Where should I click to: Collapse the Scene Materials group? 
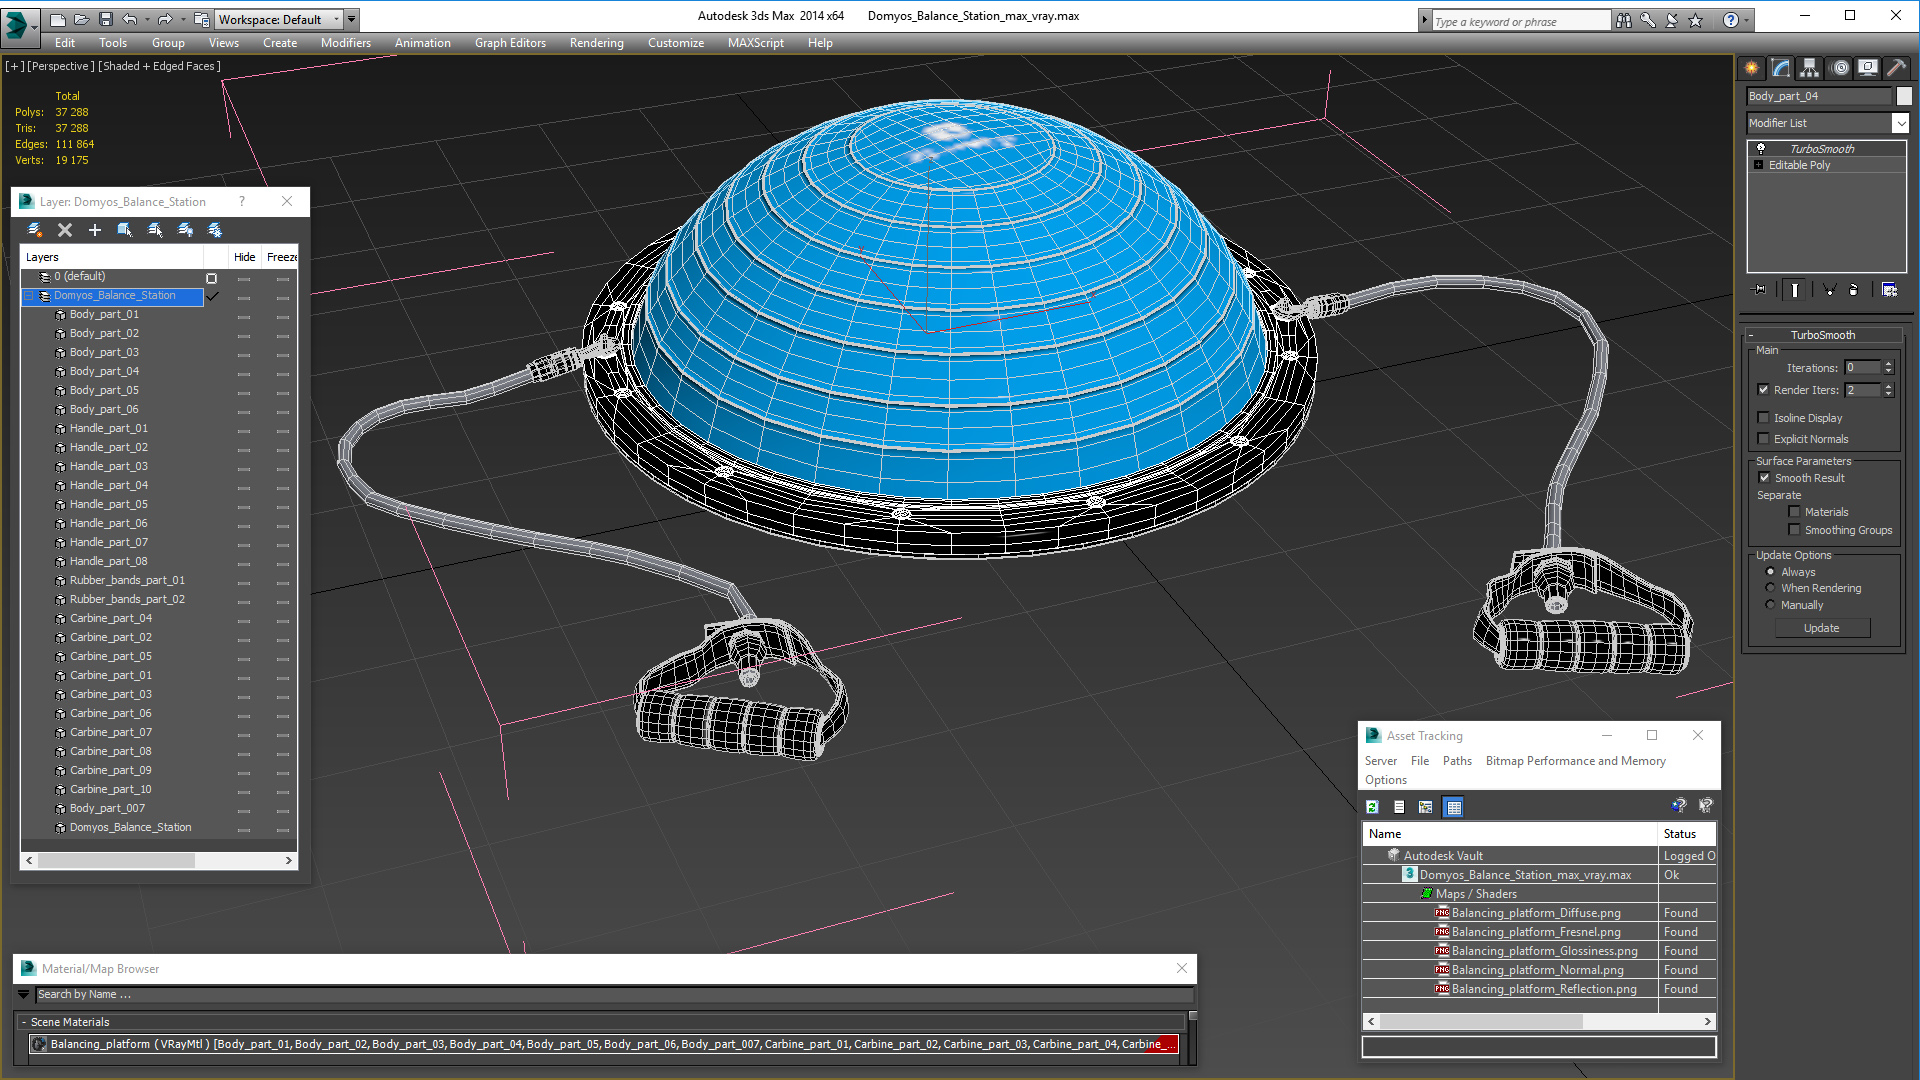(x=24, y=1022)
